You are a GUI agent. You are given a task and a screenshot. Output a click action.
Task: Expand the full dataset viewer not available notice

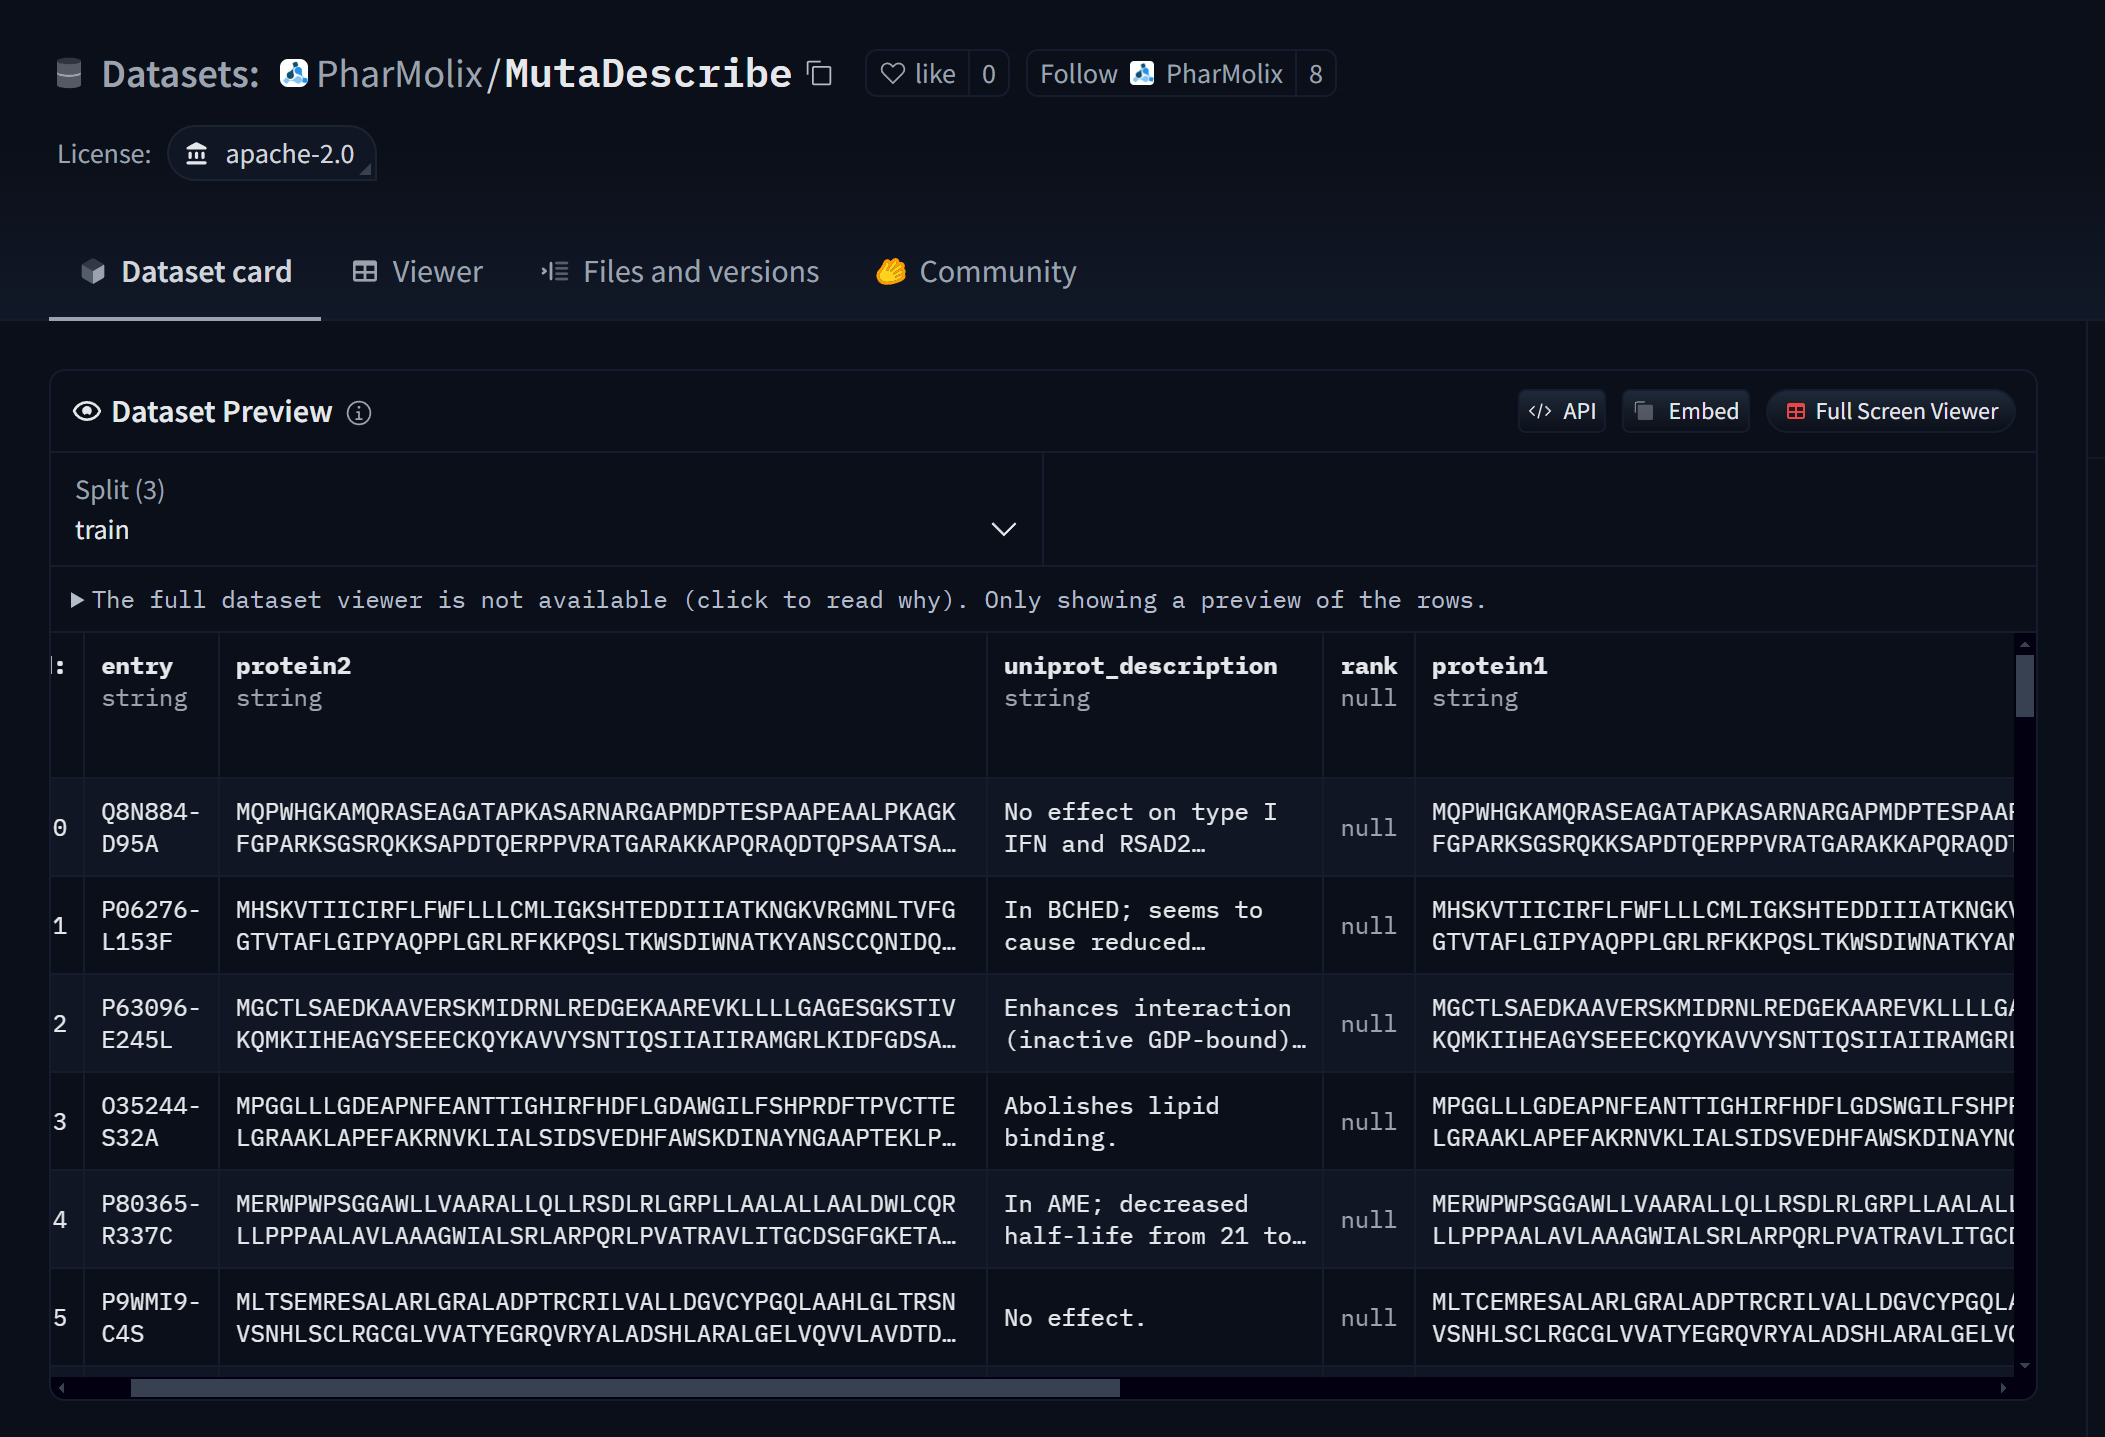coord(780,600)
